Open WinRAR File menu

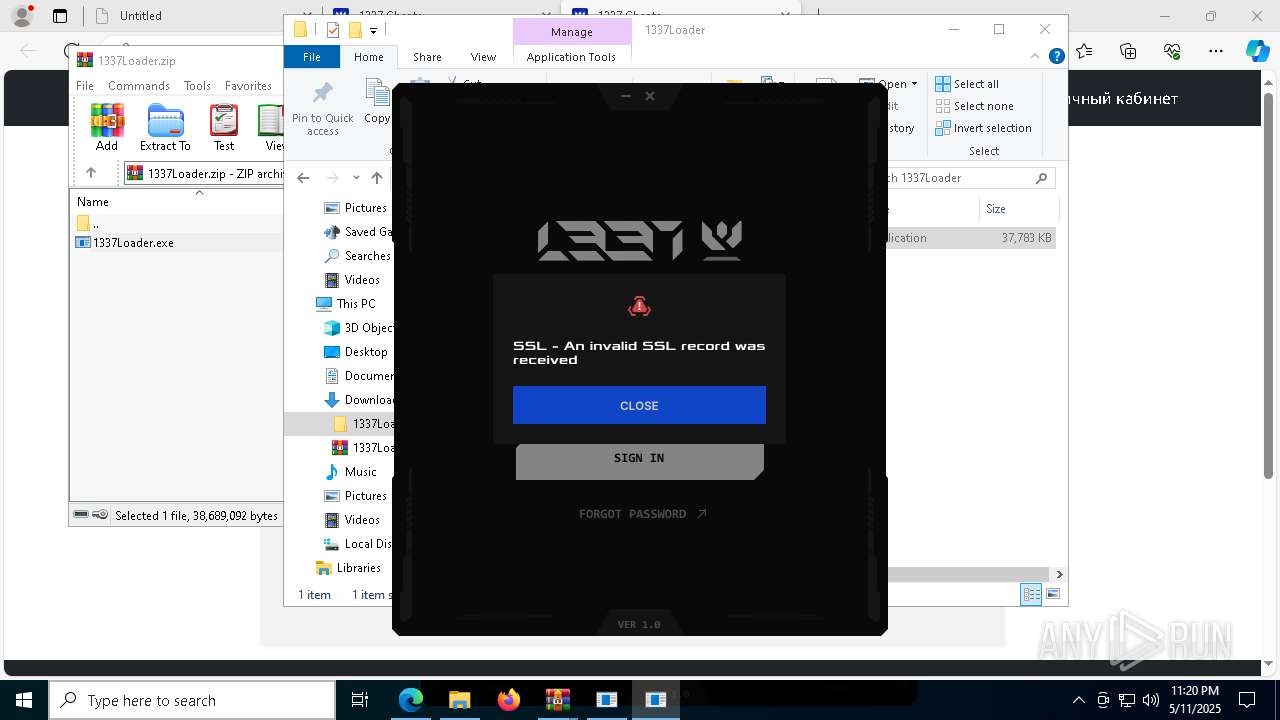pos(85,86)
